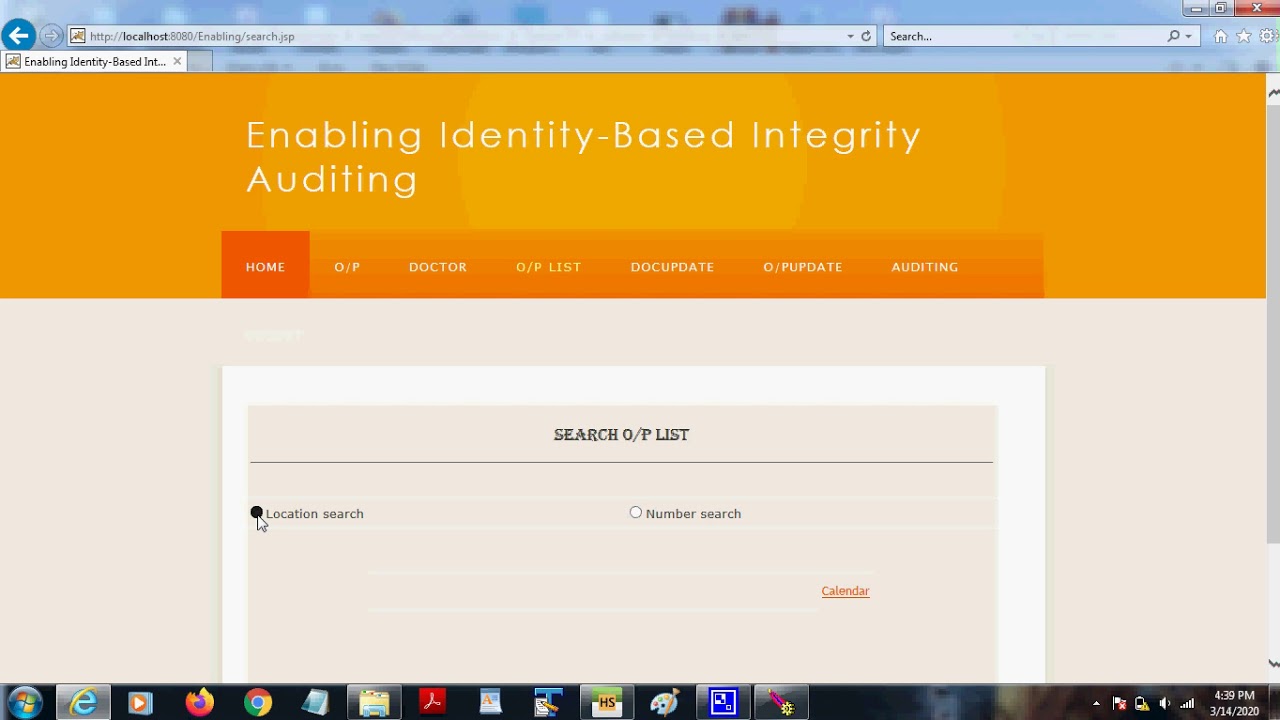1280x720 pixels.
Task: Open the browser Home icon
Action: click(1220, 36)
